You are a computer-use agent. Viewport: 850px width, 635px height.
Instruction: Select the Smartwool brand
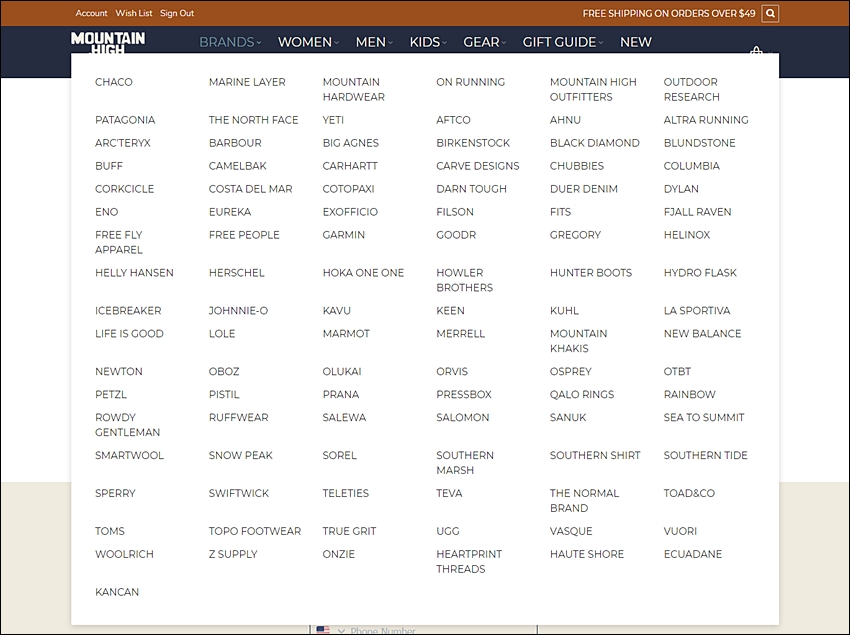click(x=129, y=456)
